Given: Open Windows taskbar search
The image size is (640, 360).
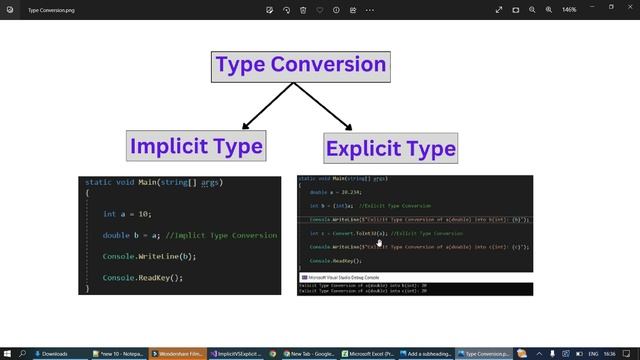Looking at the screenshot, I should click(22, 354).
